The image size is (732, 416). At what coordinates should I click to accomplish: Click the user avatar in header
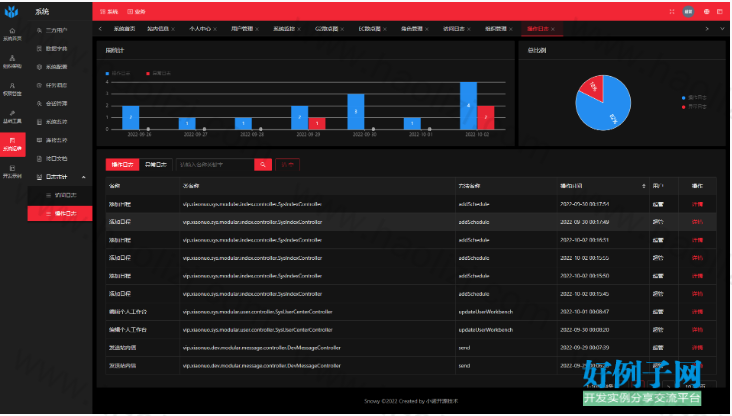point(688,12)
